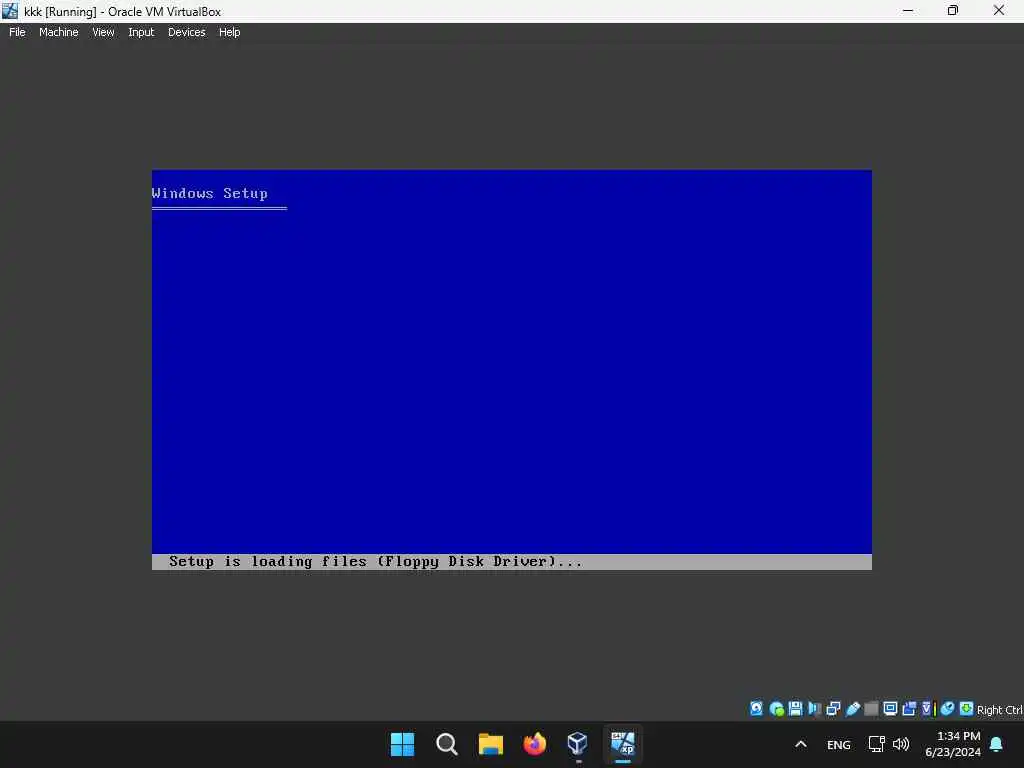This screenshot has width=1024, height=768.
Task: Open the Machine menu
Action: coord(59,32)
